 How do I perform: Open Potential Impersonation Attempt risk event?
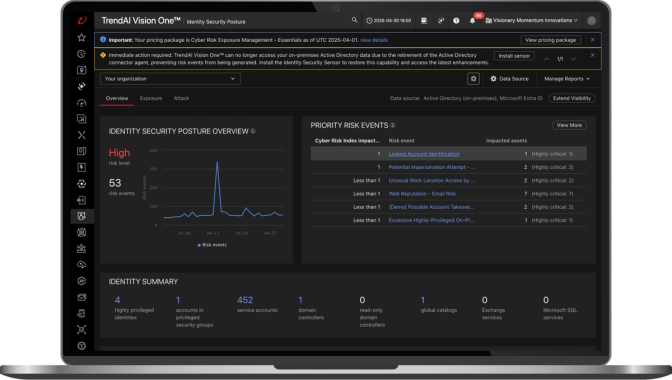coord(432,167)
